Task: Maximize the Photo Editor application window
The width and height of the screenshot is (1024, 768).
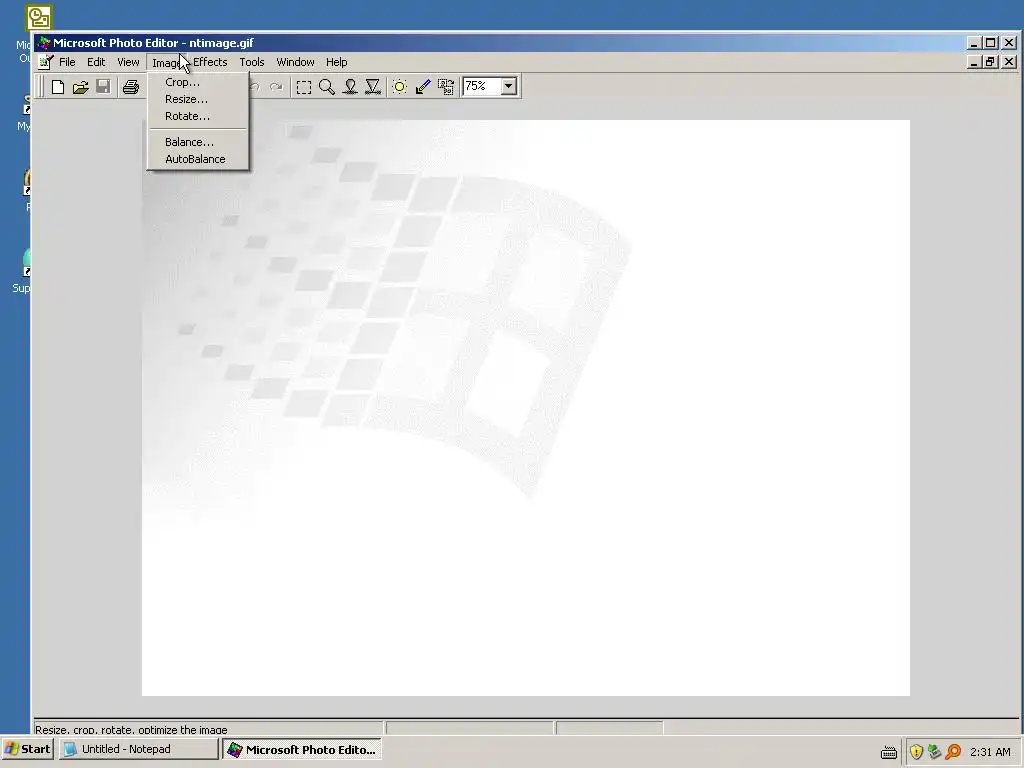Action: pyautogui.click(x=991, y=43)
